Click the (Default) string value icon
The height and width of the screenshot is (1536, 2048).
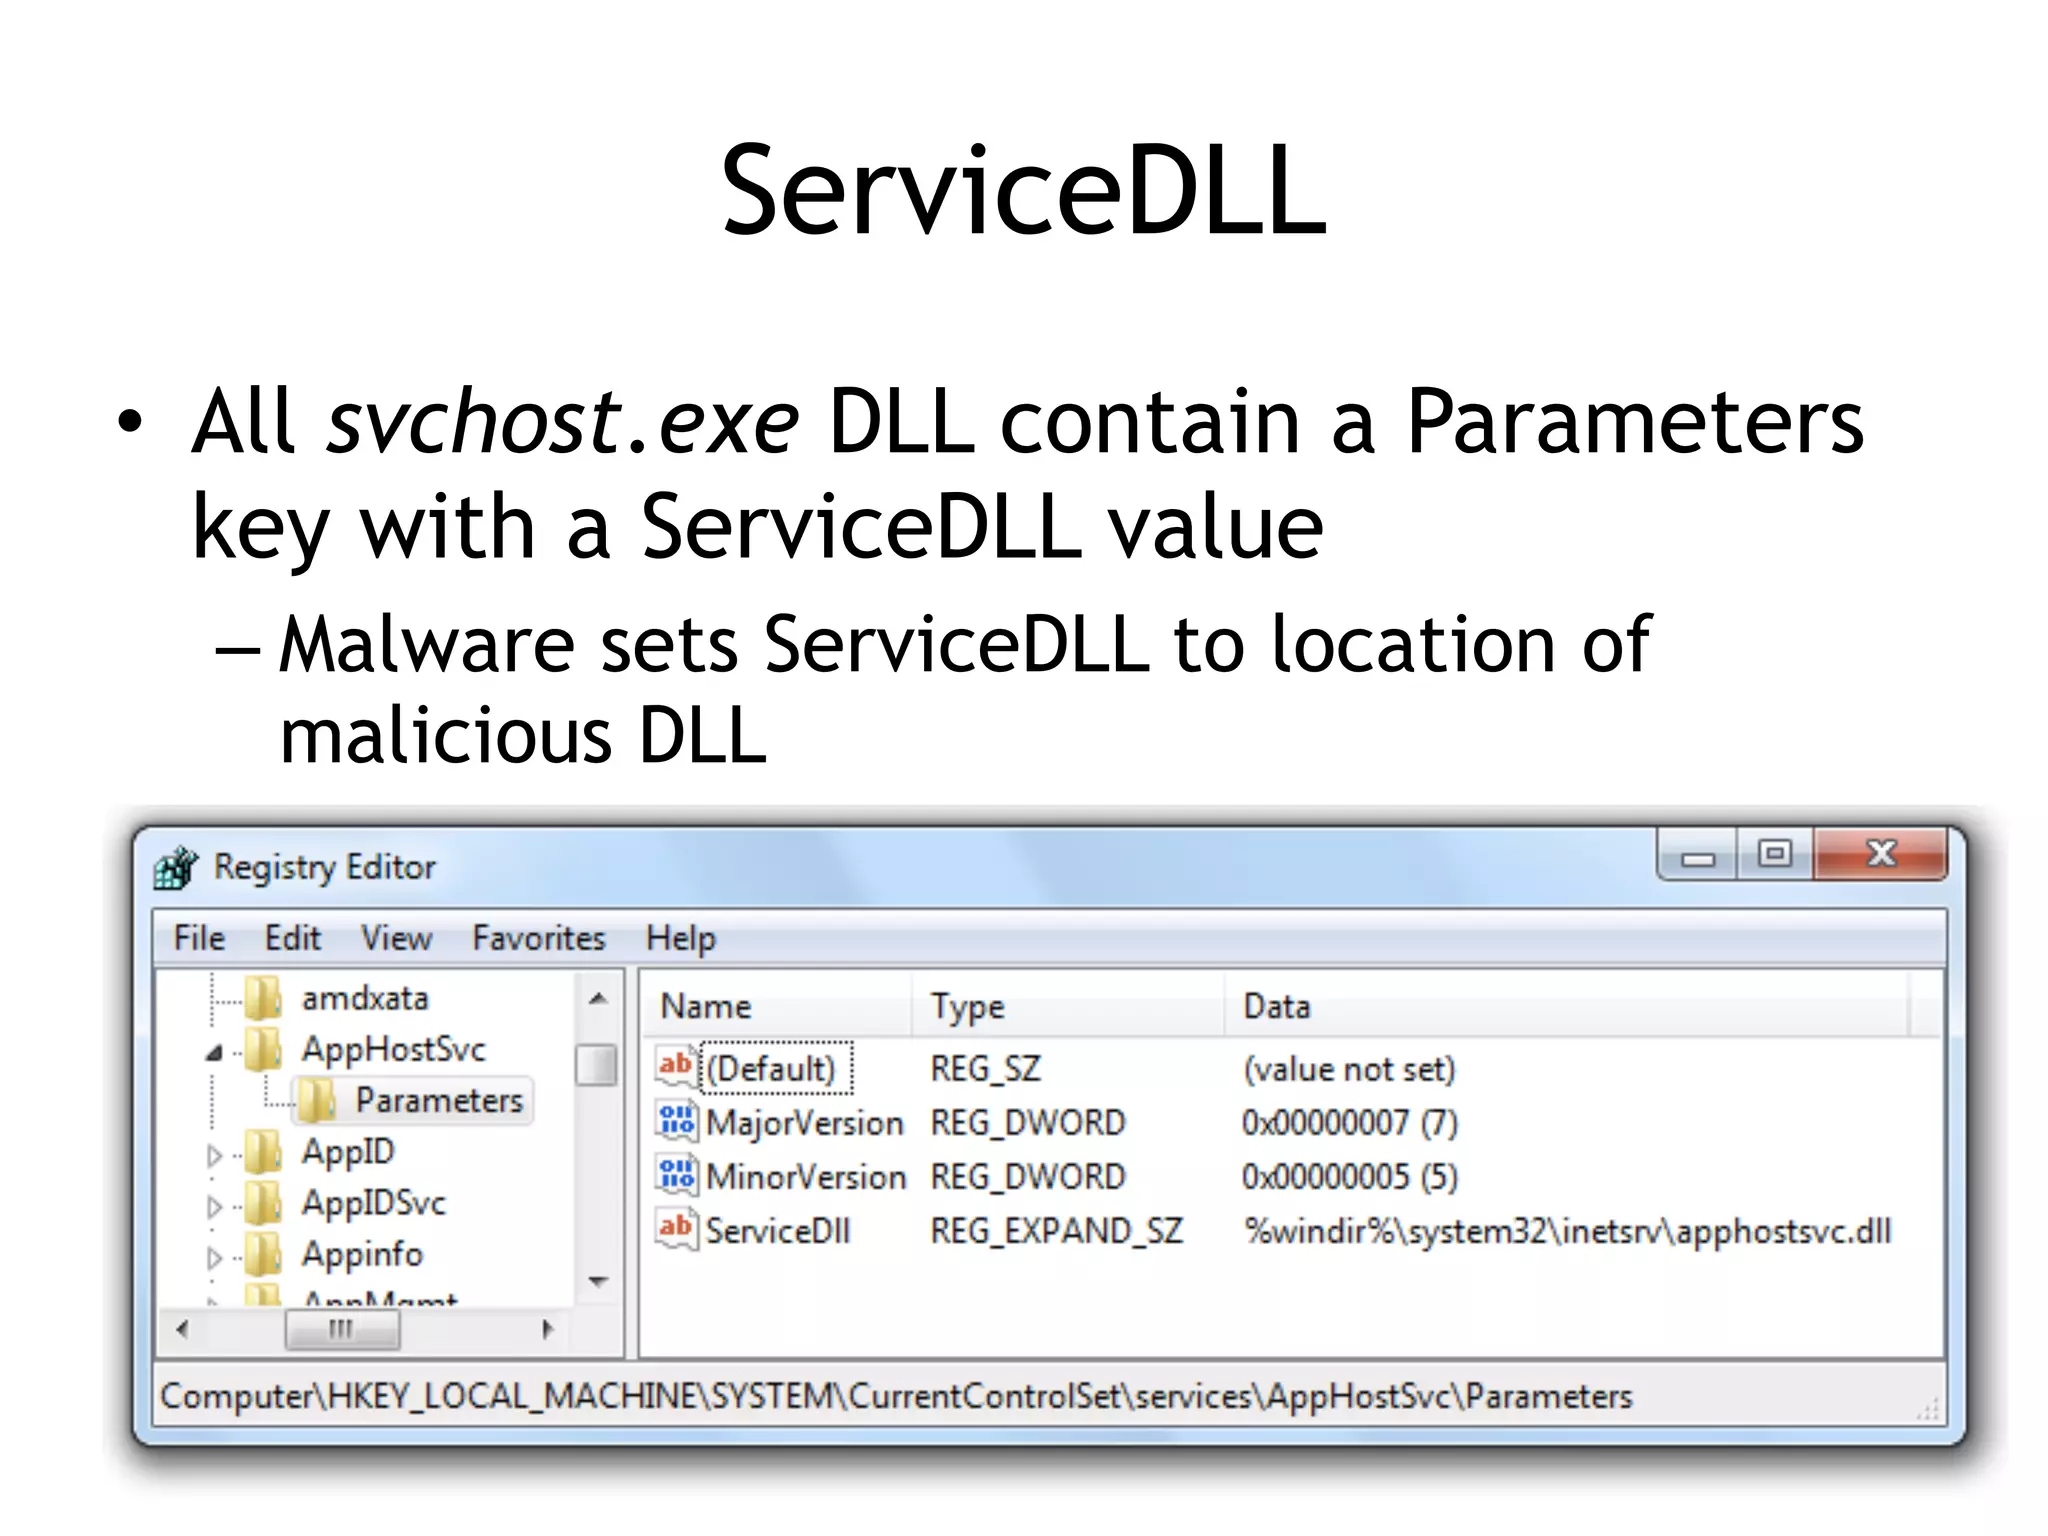(676, 1066)
